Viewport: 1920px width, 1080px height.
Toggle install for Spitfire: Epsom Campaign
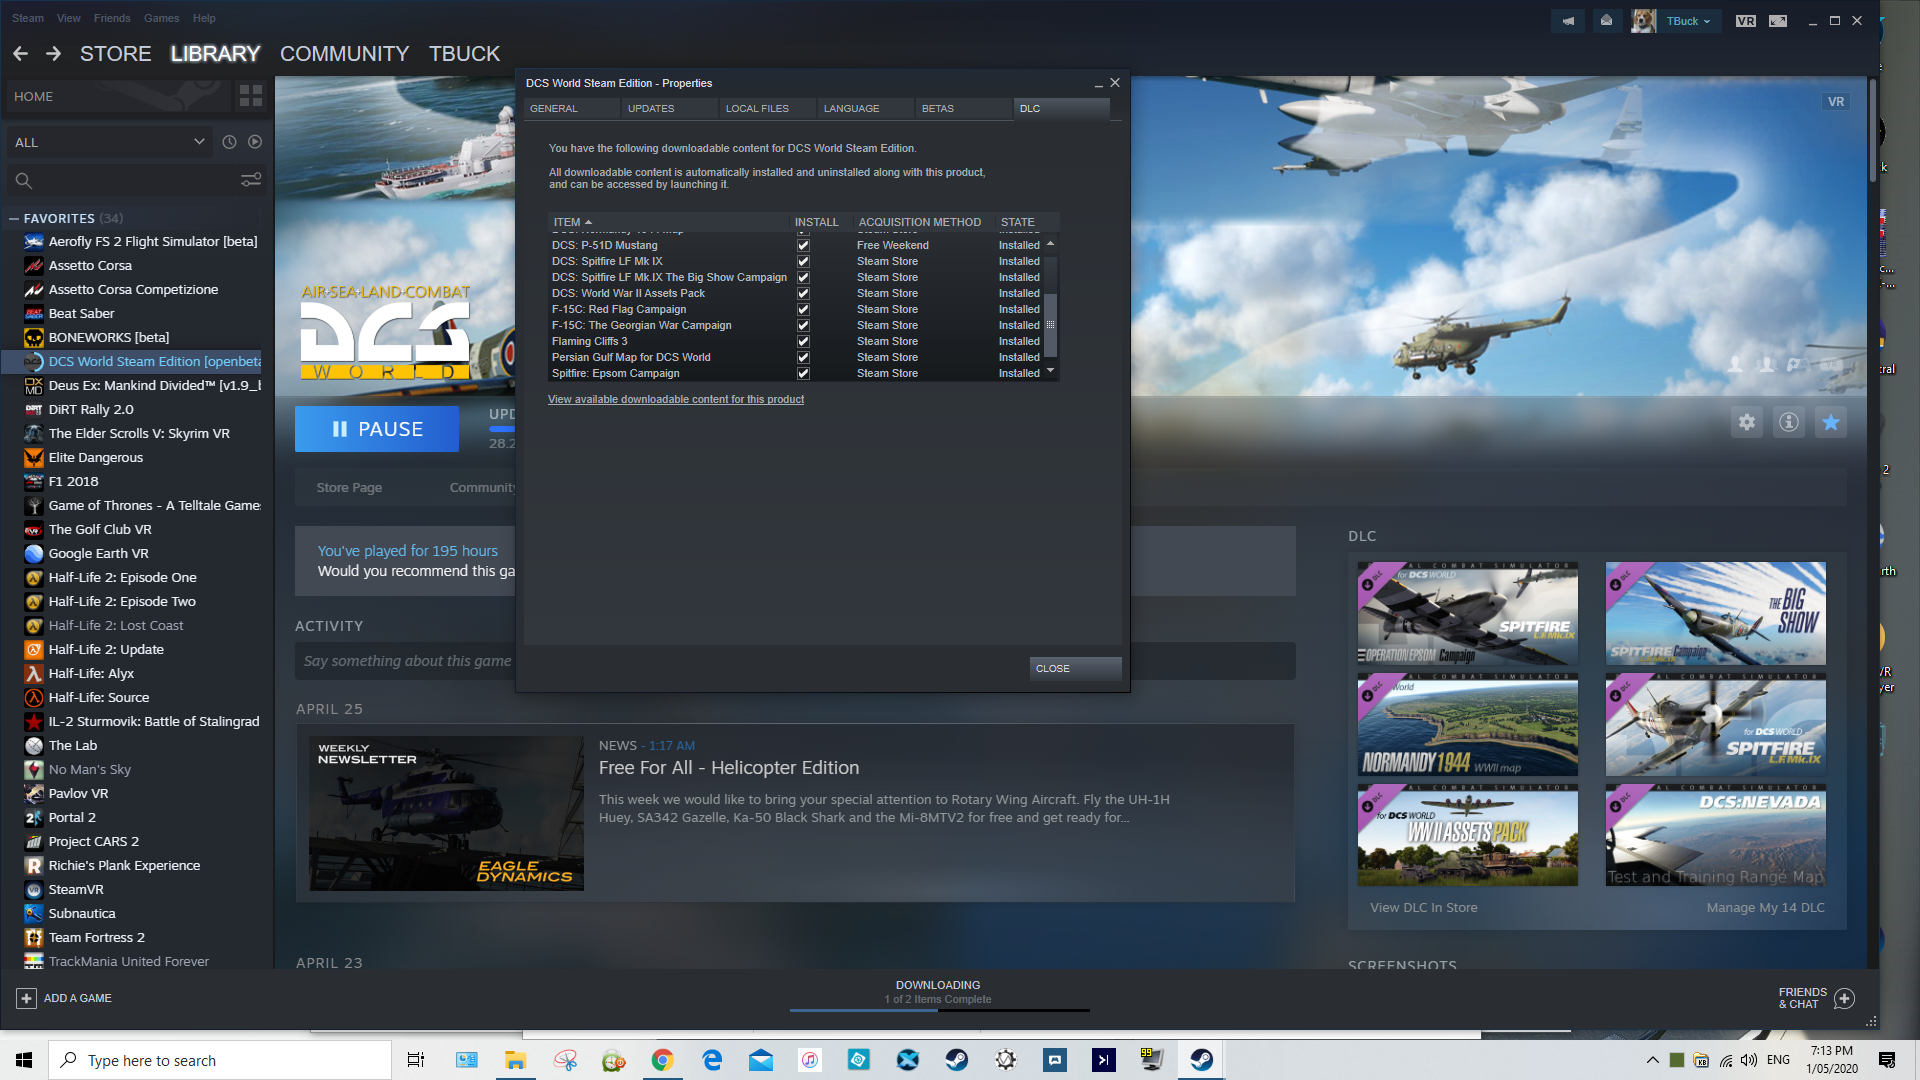[x=803, y=373]
